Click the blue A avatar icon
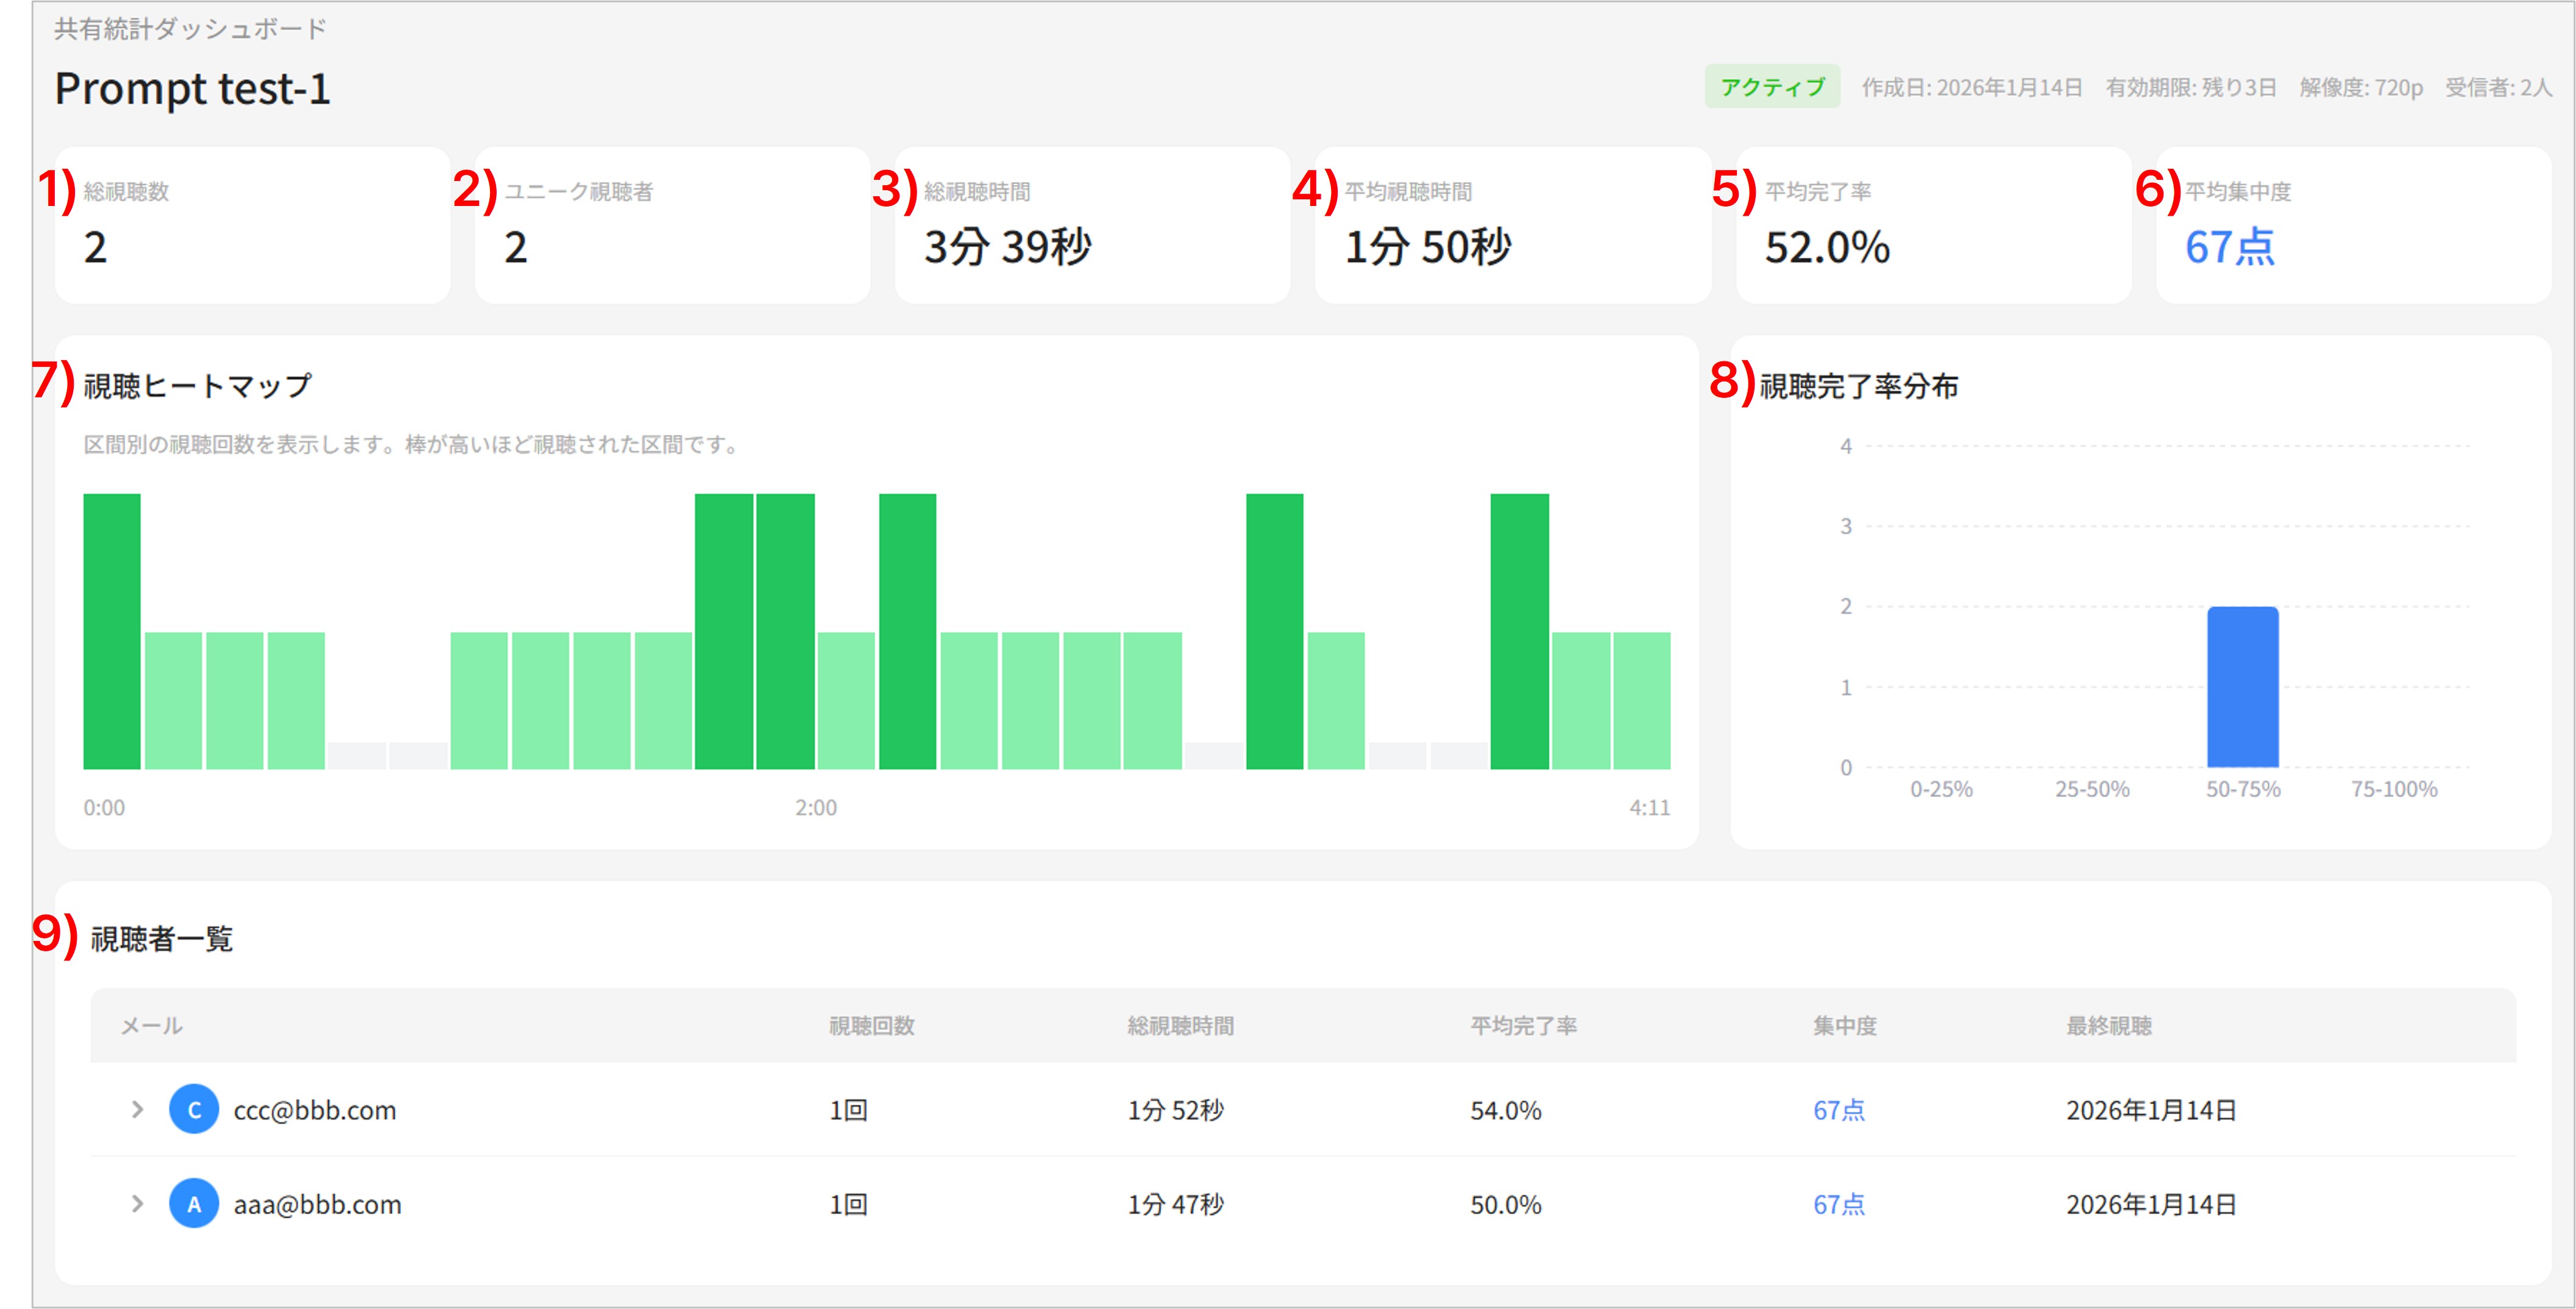 point(194,1203)
